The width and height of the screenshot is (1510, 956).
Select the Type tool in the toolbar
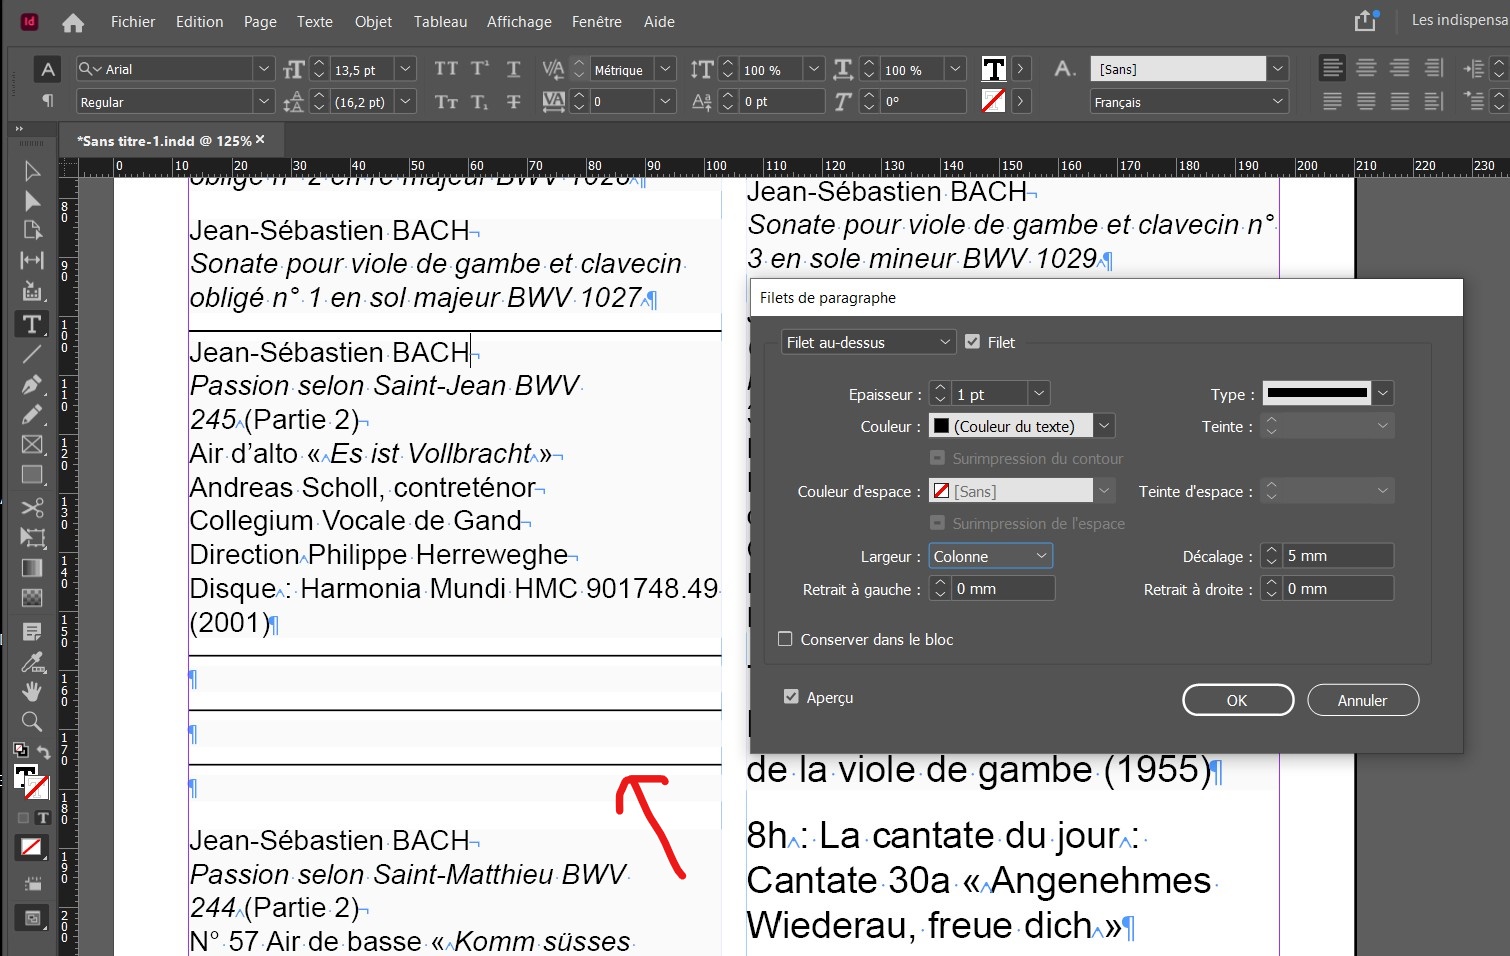pyautogui.click(x=31, y=324)
